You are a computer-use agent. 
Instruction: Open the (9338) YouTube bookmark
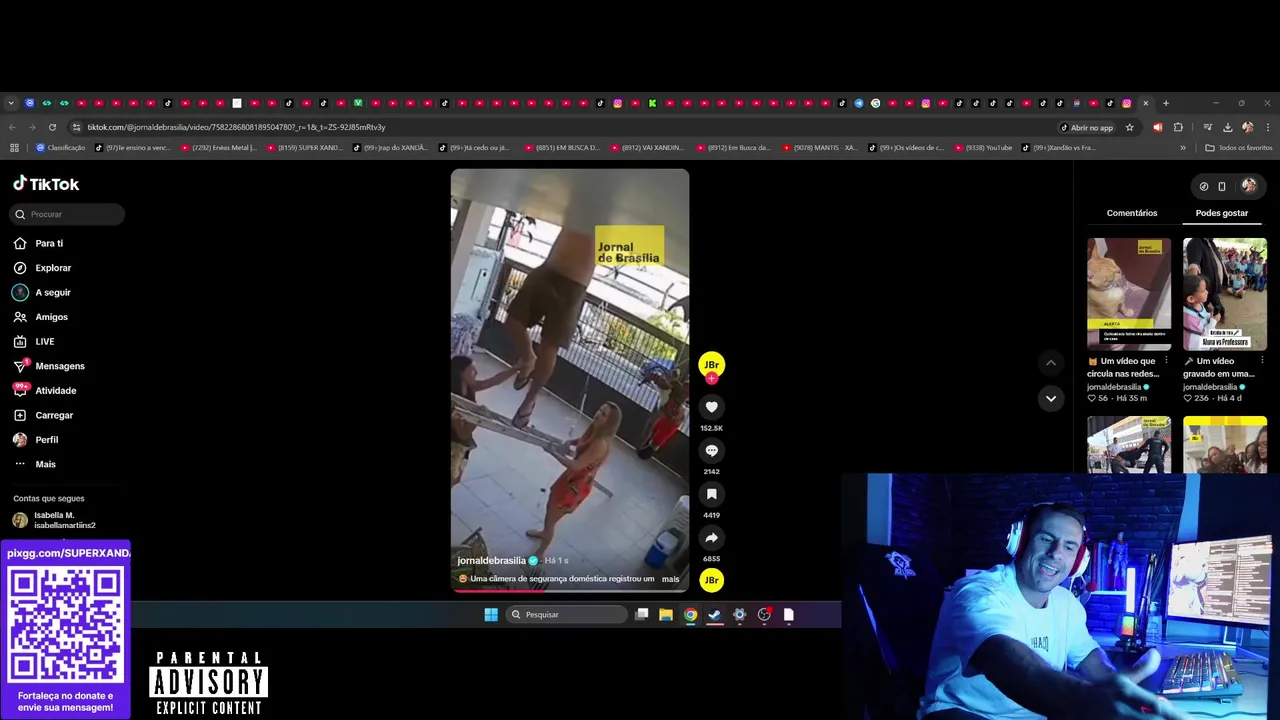click(x=982, y=148)
